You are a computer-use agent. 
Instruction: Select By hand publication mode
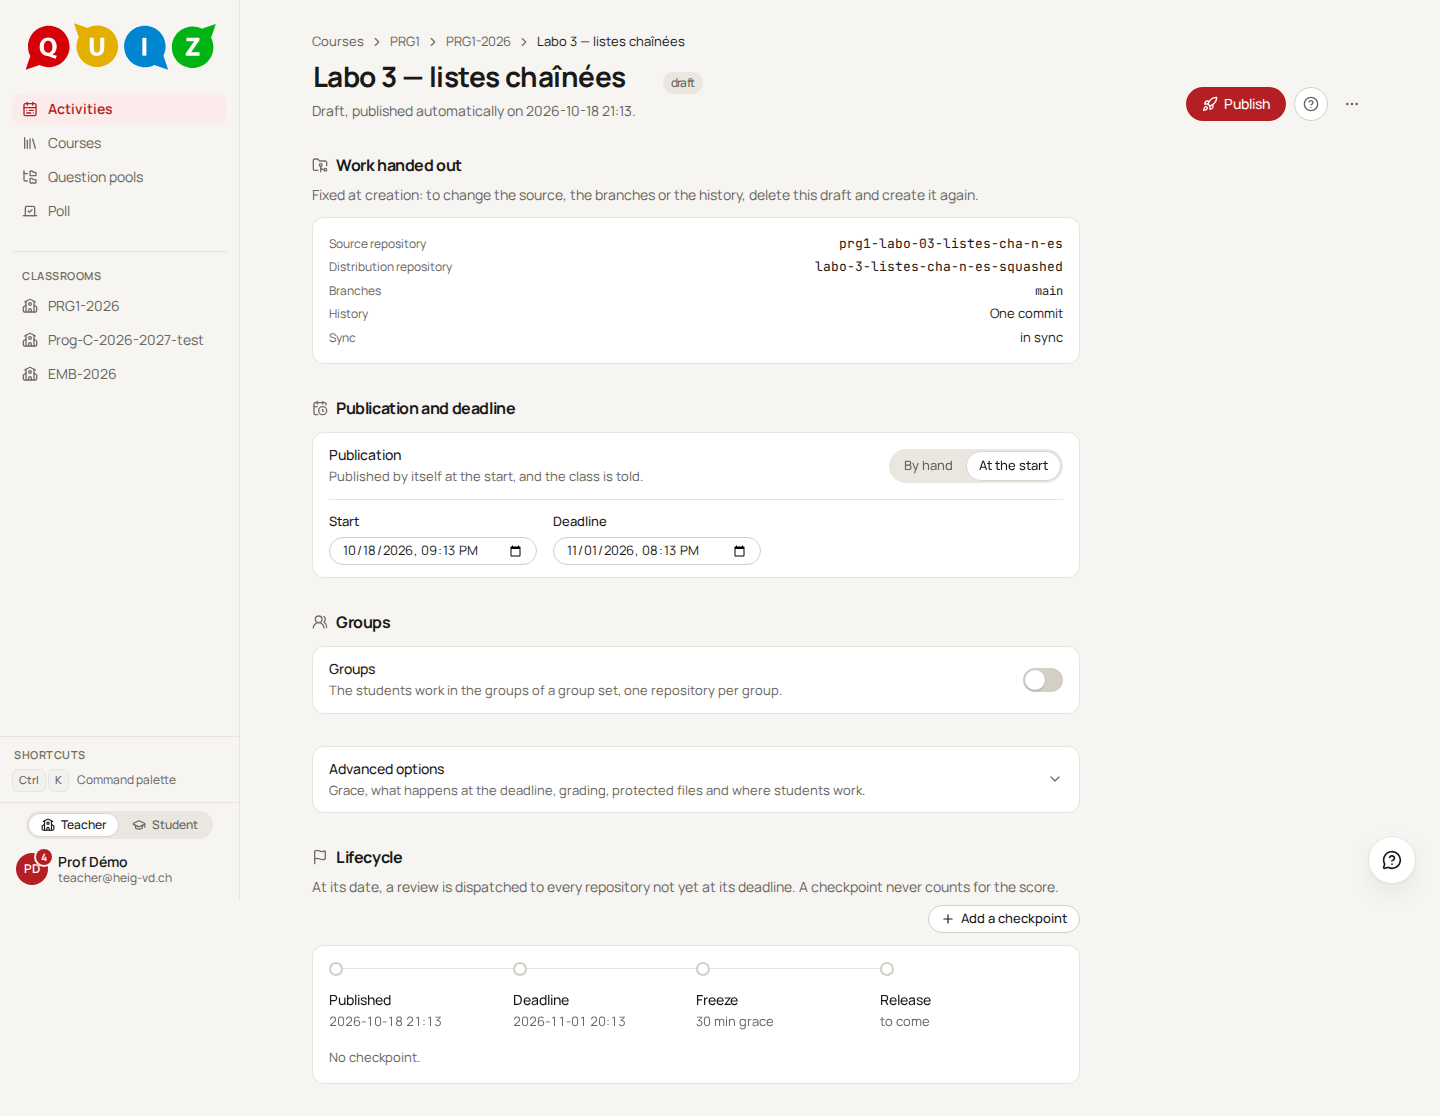(928, 466)
